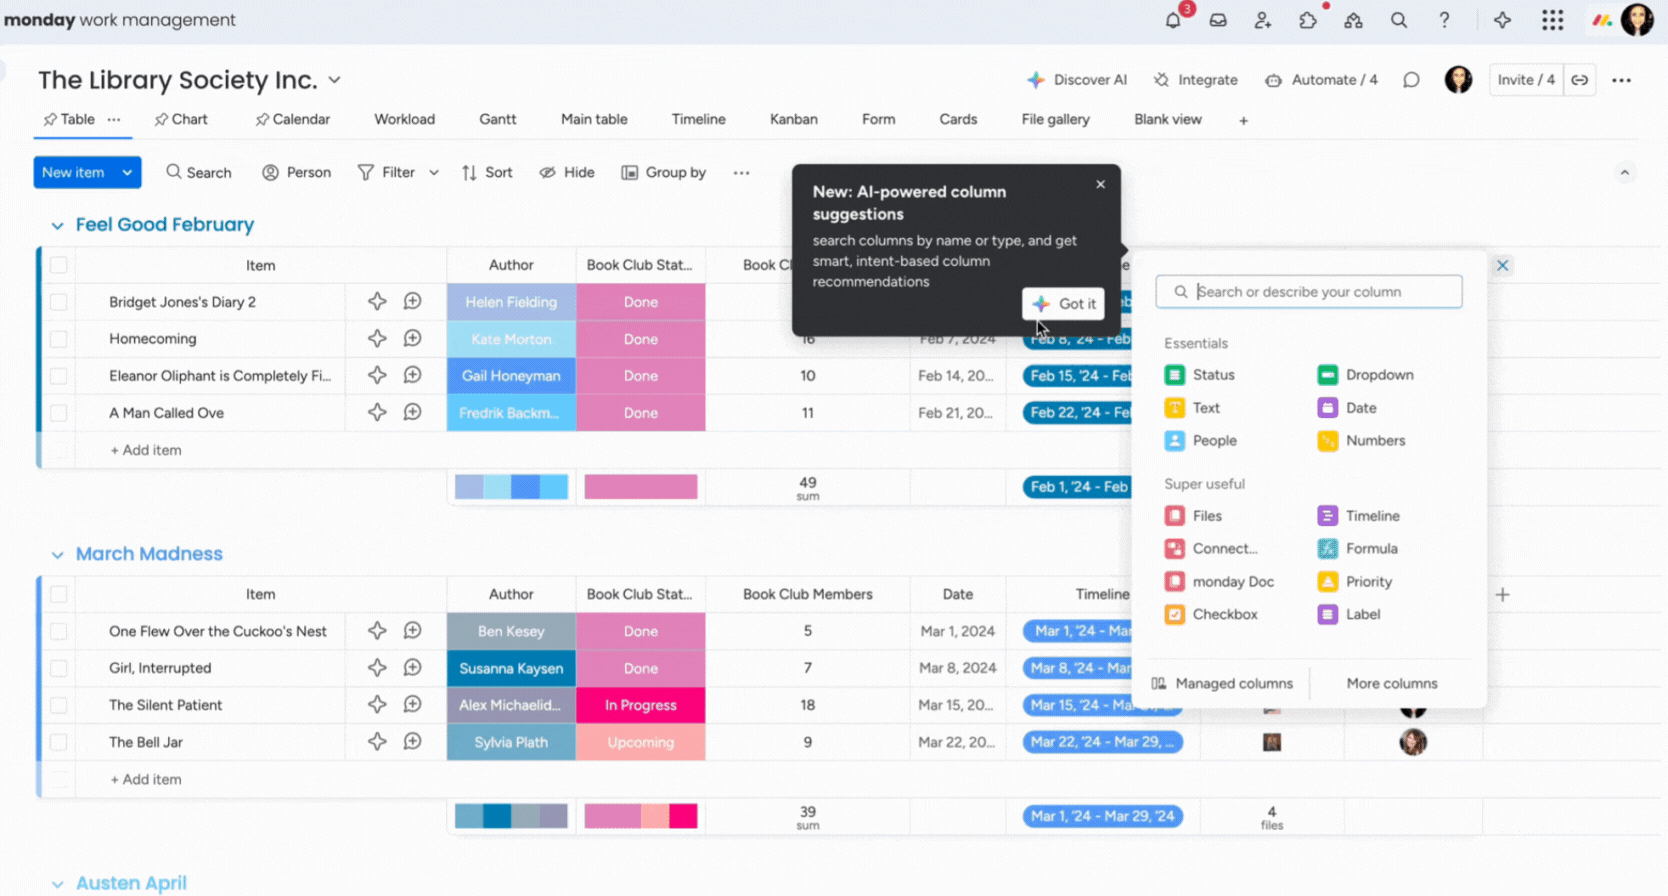The width and height of the screenshot is (1668, 896).
Task: Choose the monday Doc column type
Action: [1219, 582]
